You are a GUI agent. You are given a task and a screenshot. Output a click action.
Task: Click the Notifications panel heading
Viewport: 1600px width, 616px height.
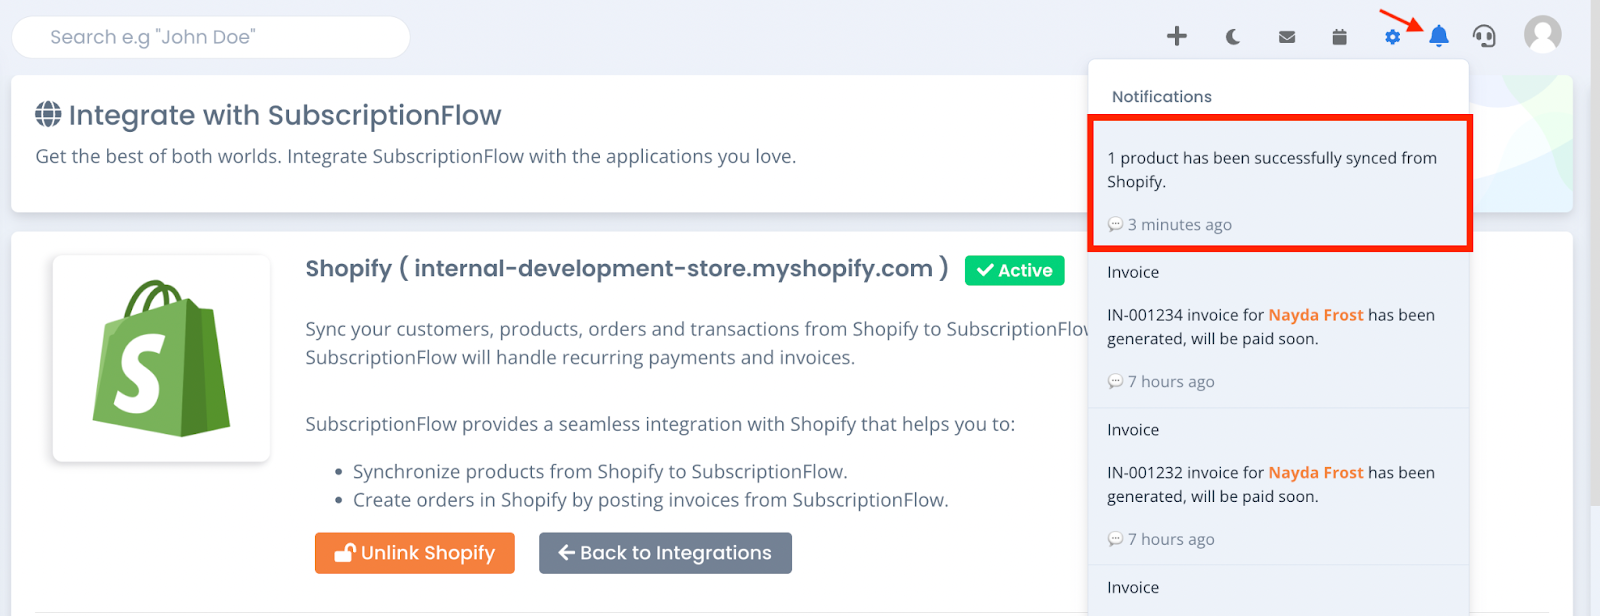pos(1162,97)
